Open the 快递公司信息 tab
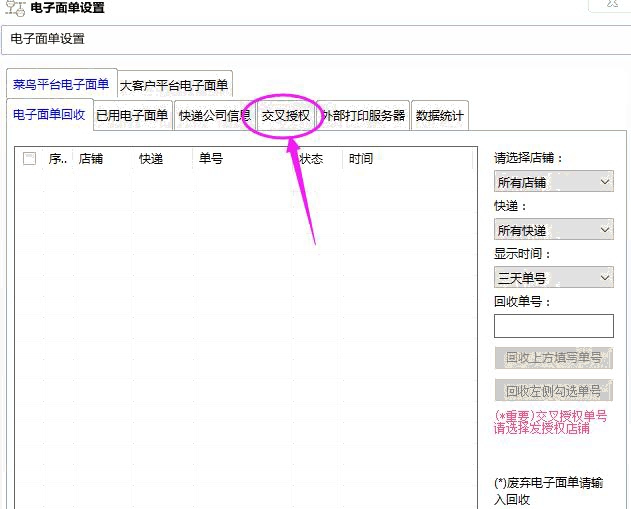The image size is (631, 509). [x=214, y=116]
